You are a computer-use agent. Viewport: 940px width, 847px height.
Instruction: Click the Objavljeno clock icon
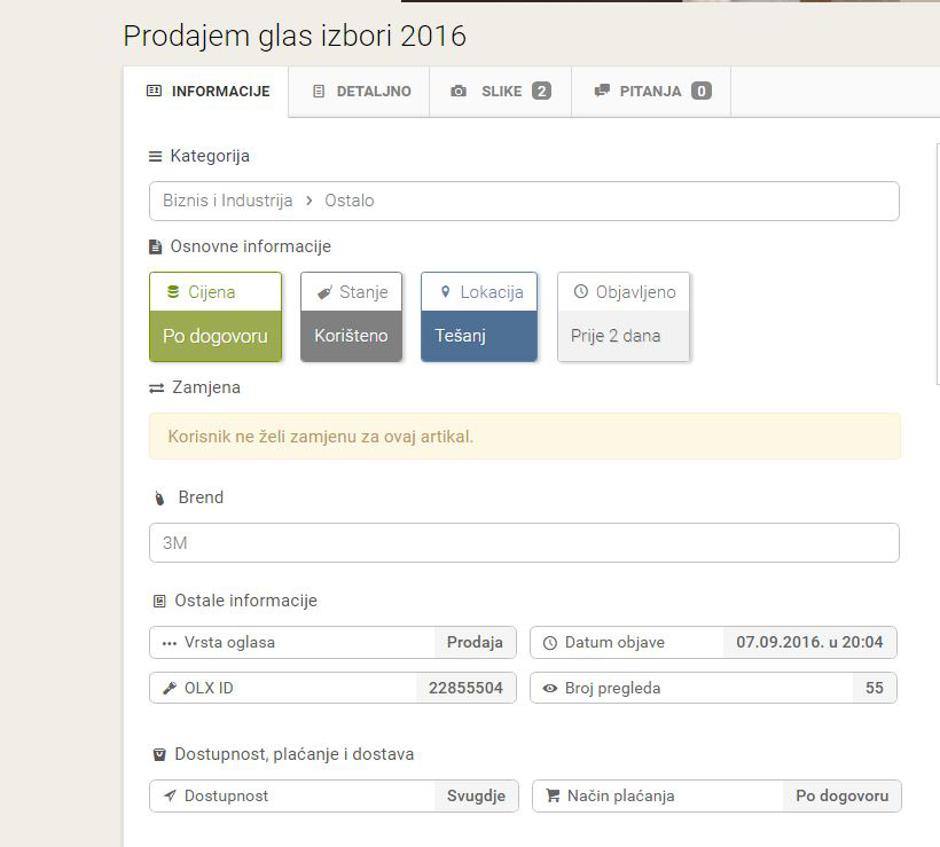coord(580,292)
